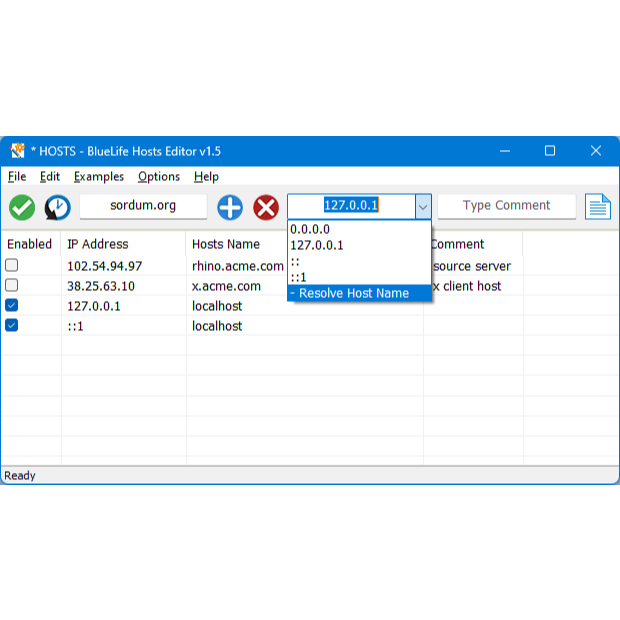Enable the 38.25.63.10 entry checkbox
This screenshot has height=620, width=620.
pos(11,285)
